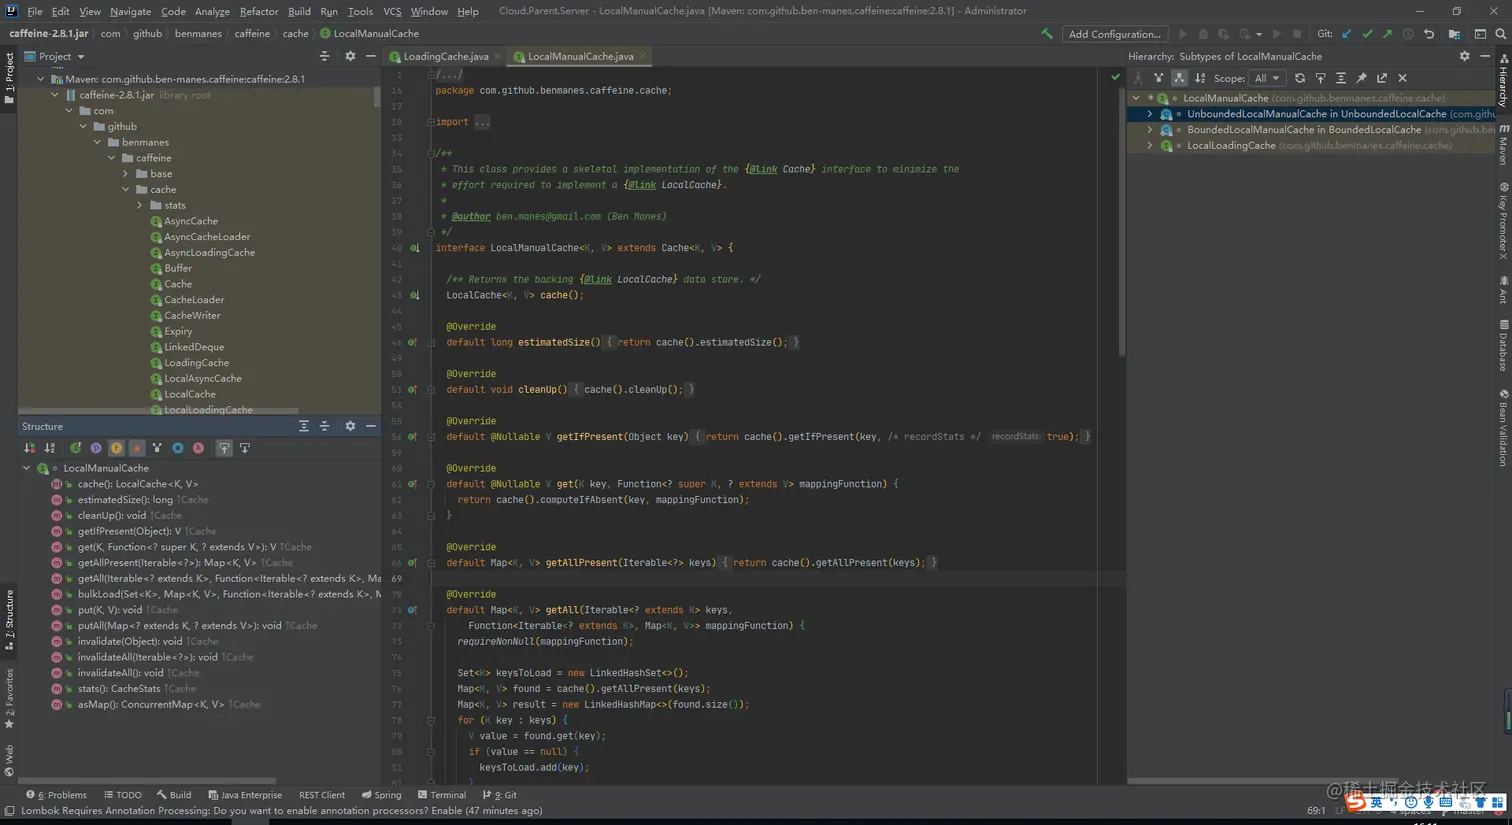Expand the stats folder in Project tree
The width and height of the screenshot is (1512, 825).
[140, 205]
